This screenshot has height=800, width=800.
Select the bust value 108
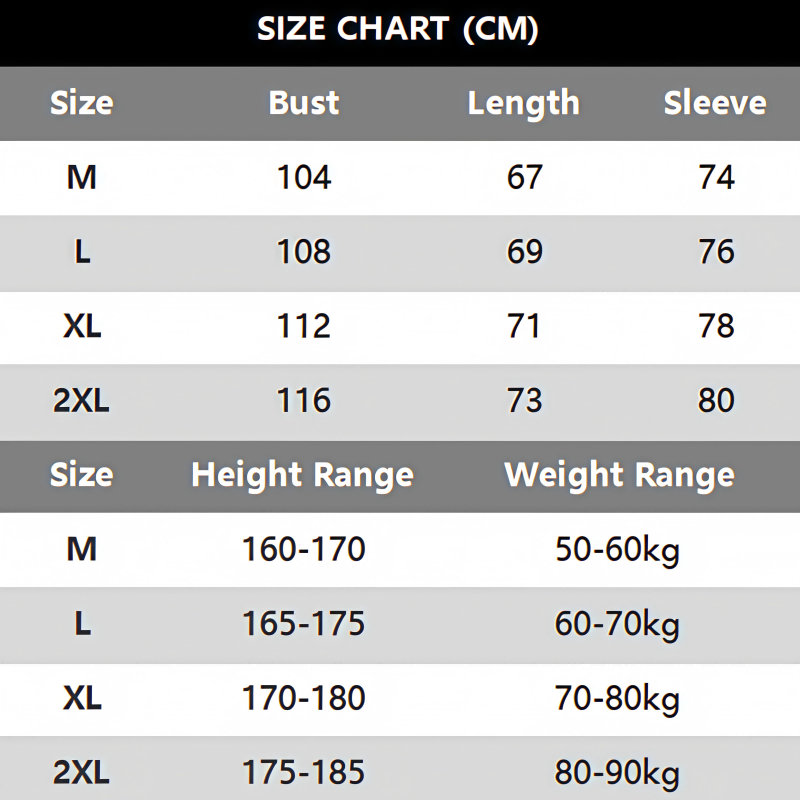point(304,252)
